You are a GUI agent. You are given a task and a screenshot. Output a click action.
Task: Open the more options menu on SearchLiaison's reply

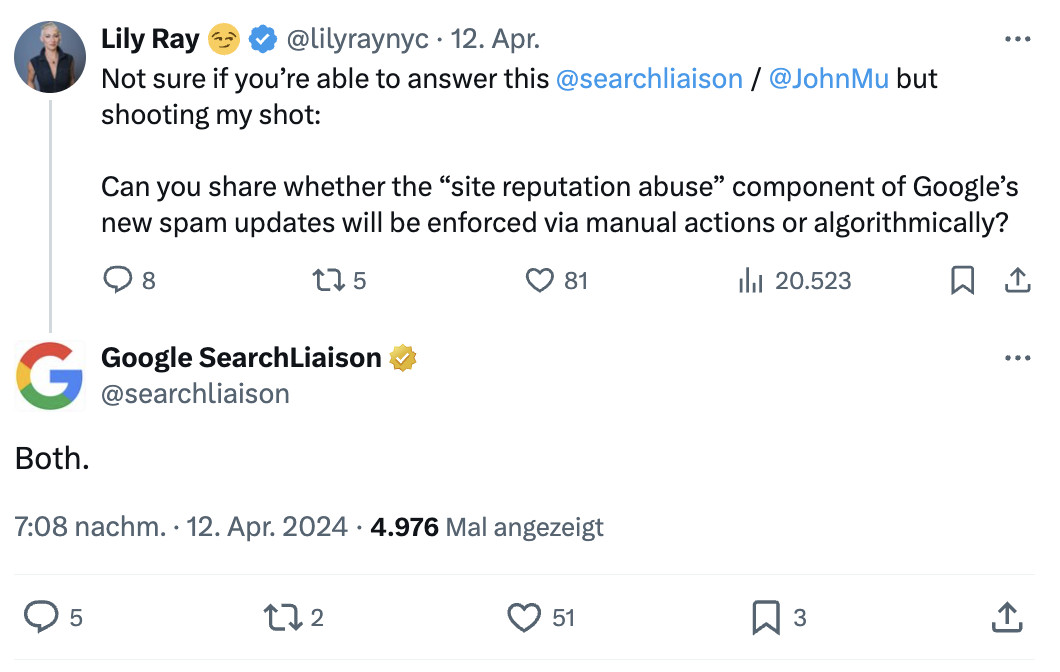pos(1018,357)
